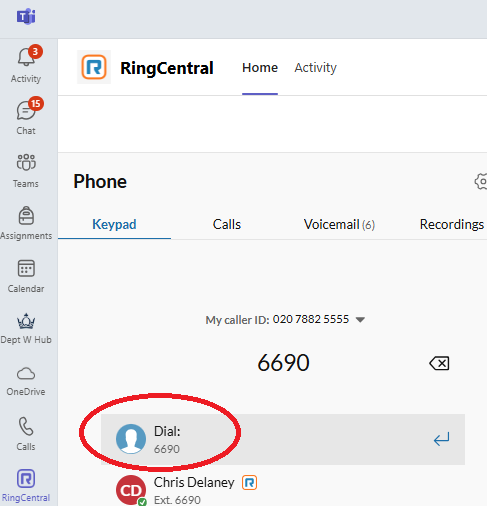The width and height of the screenshot is (487, 506).
Task: Select the Keypad tab
Action: 114,224
